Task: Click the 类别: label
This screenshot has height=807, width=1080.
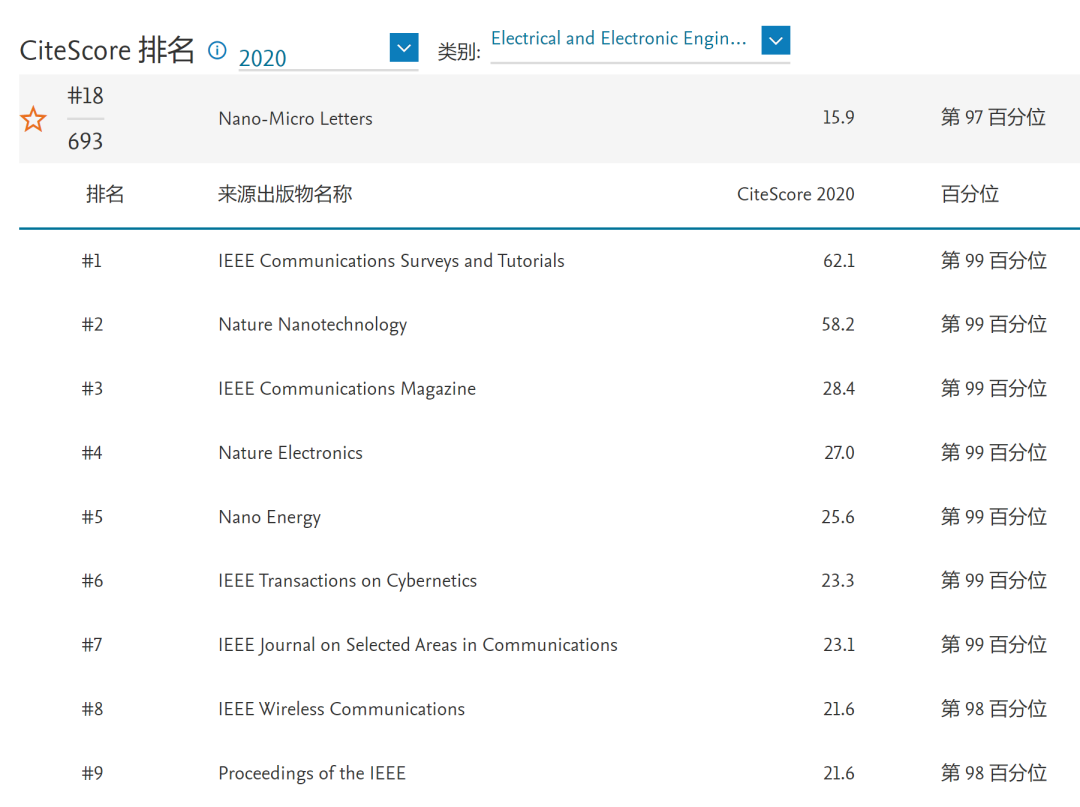Action: click(459, 52)
